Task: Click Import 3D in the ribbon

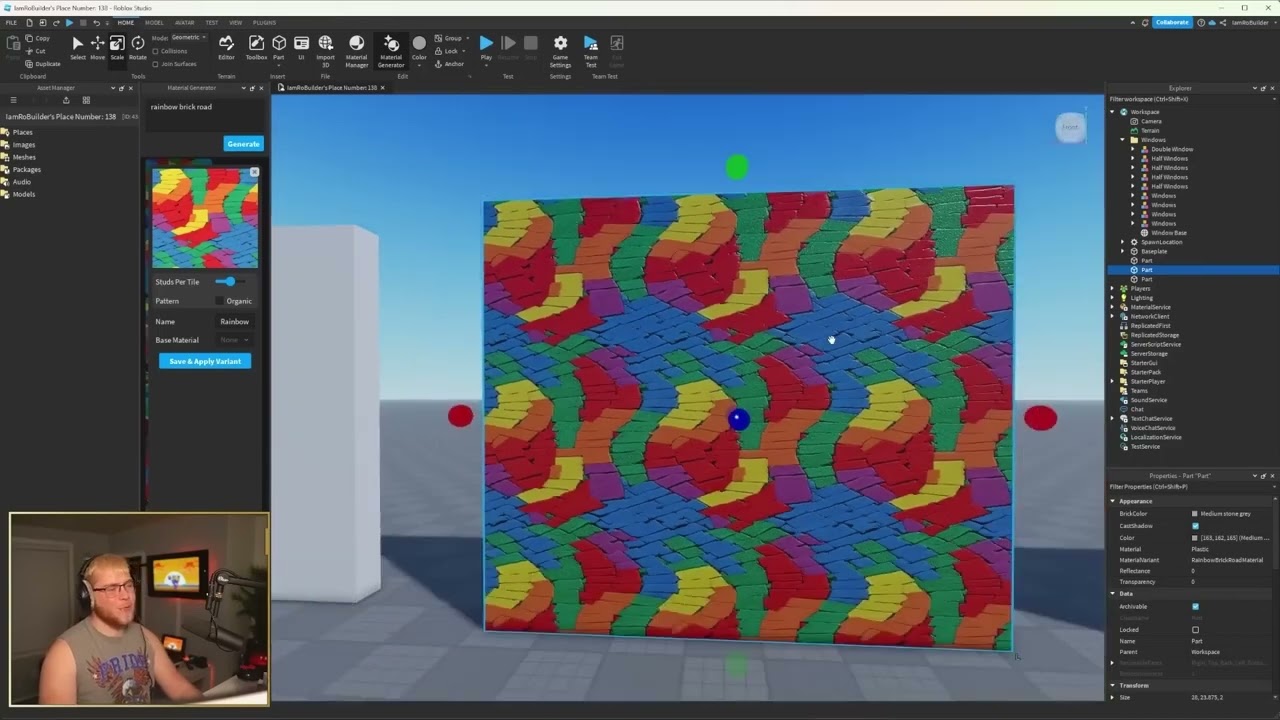Action: 326,49
